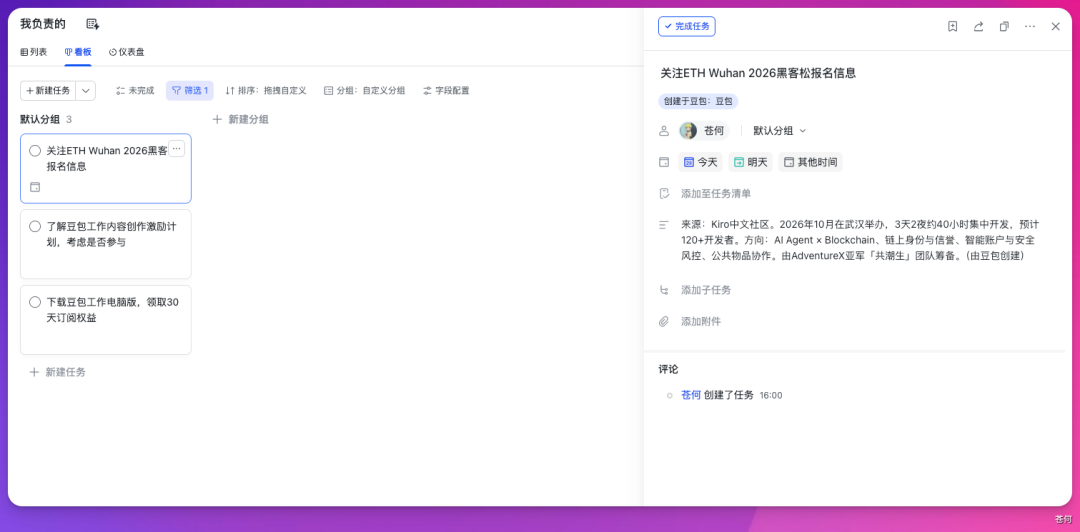
Task: Open the 默认分组 dropdown in detail panel
Action: 779,130
